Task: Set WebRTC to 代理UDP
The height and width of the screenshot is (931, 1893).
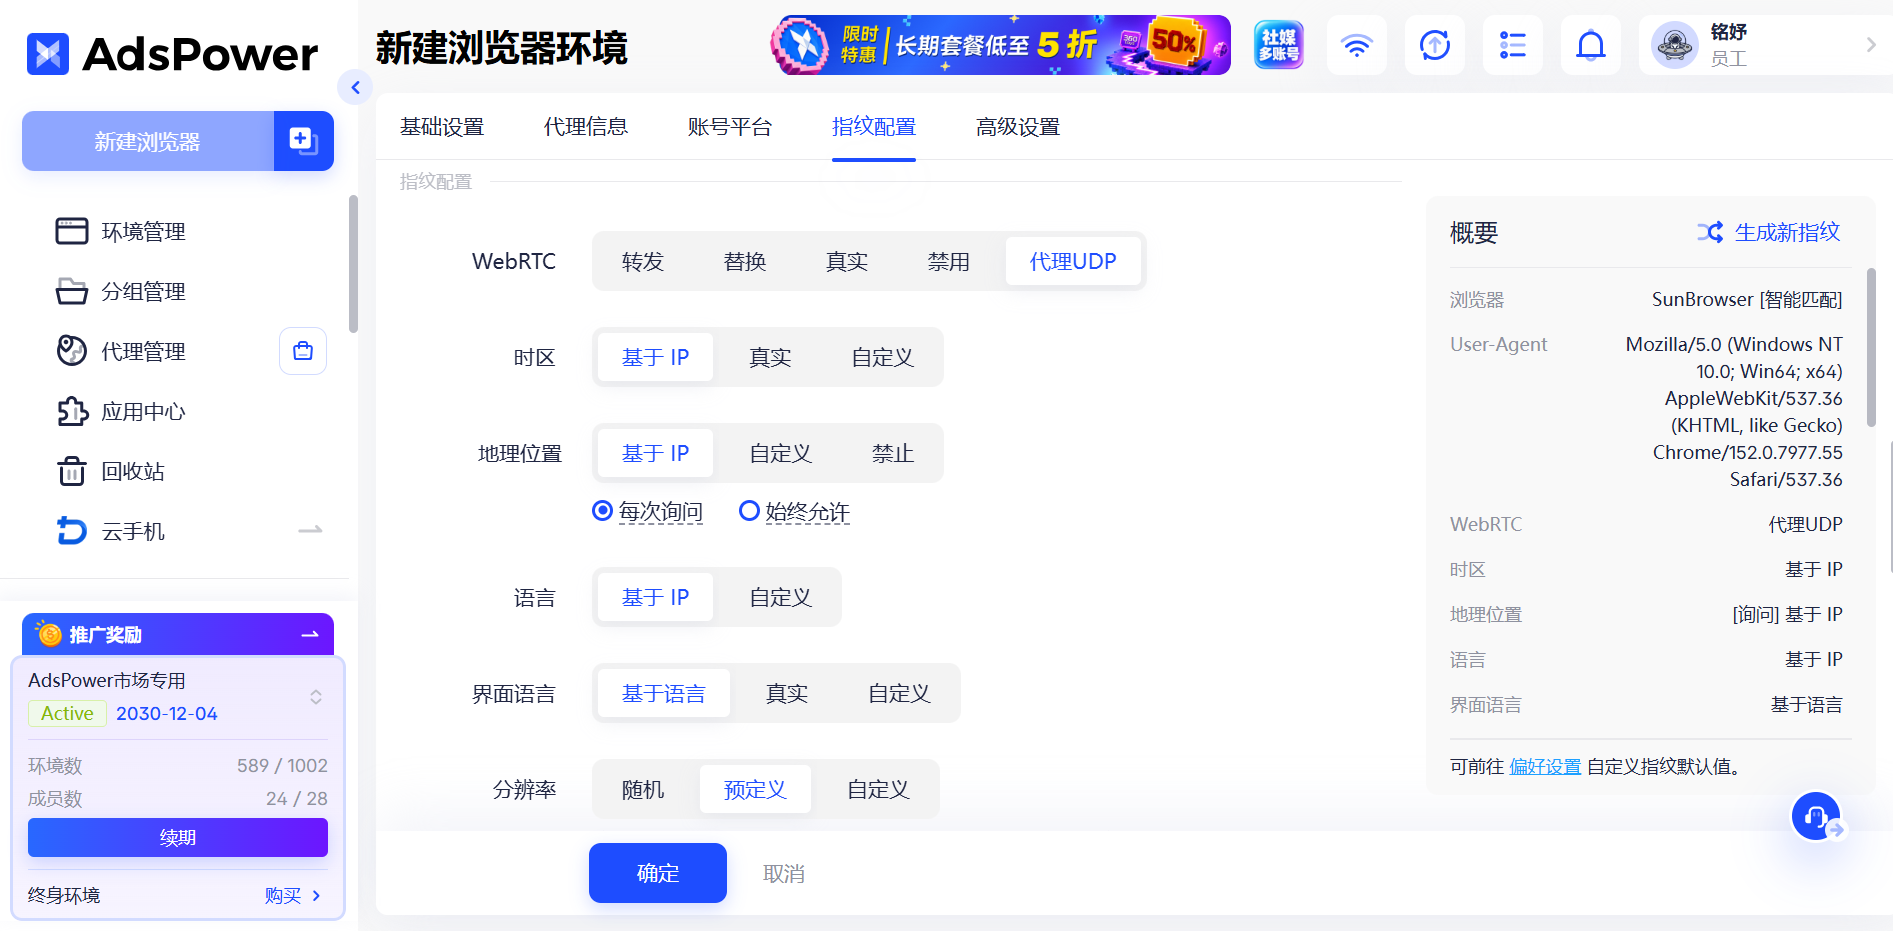Action: click(x=1073, y=261)
